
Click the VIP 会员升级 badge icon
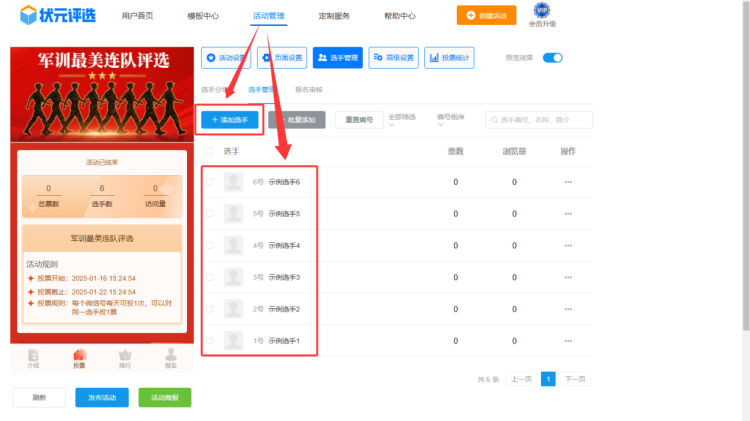[x=543, y=11]
